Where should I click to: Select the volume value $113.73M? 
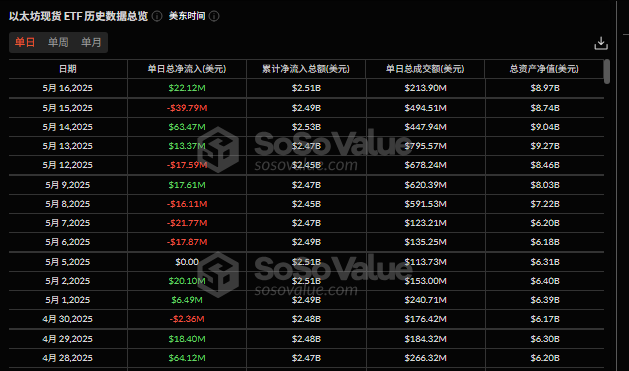pos(425,262)
